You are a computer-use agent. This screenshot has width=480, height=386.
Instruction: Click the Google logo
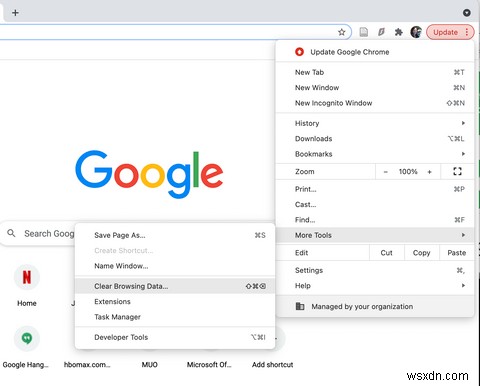click(149, 173)
